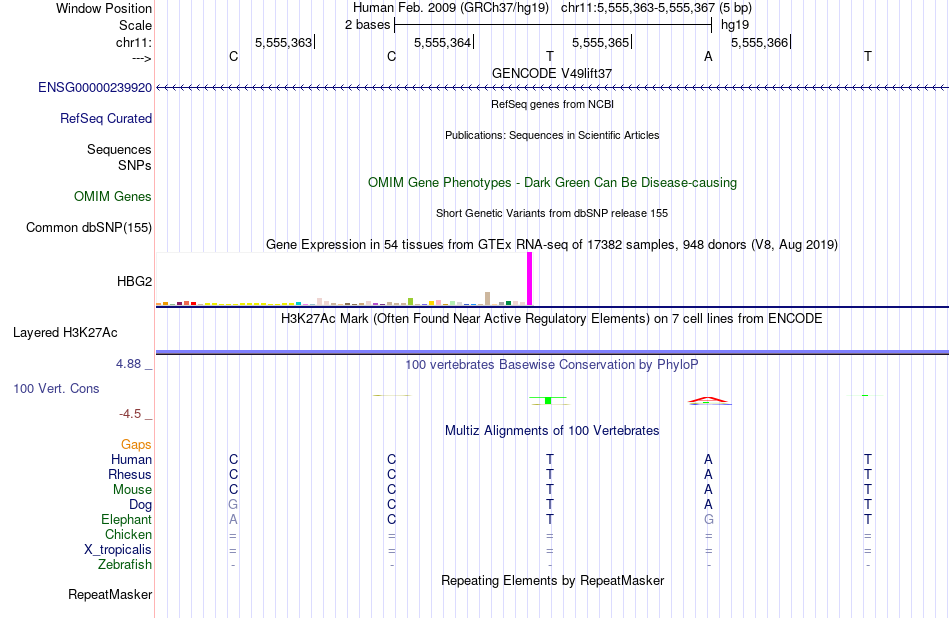The image size is (950, 618).
Task: Click the 100 vertebrates Basewise Conservation title
Action: [x=552, y=365]
